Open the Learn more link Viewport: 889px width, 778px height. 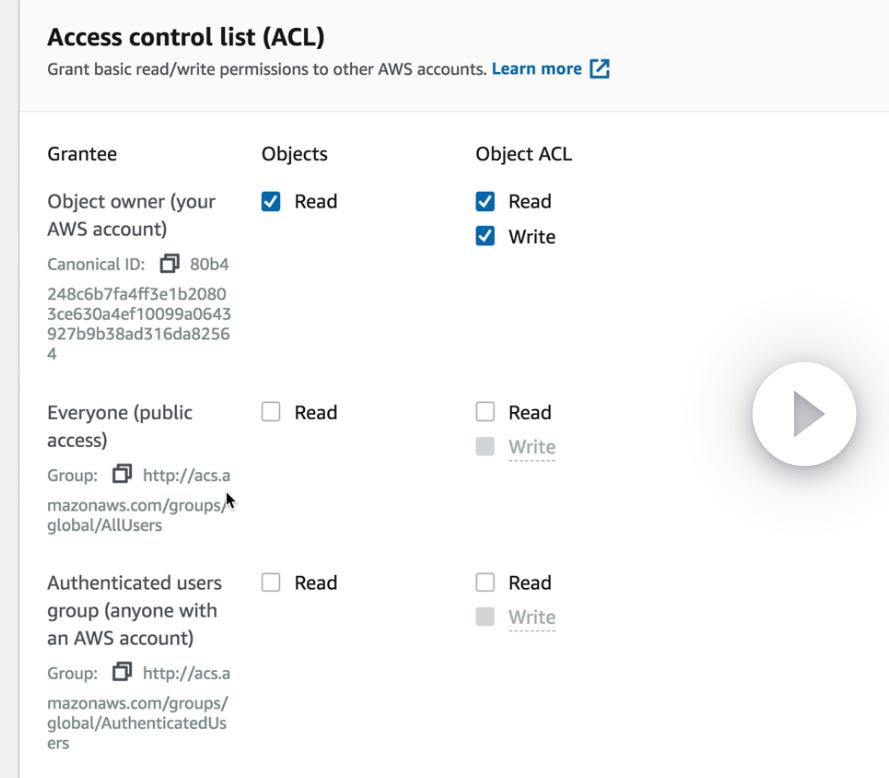pos(536,69)
